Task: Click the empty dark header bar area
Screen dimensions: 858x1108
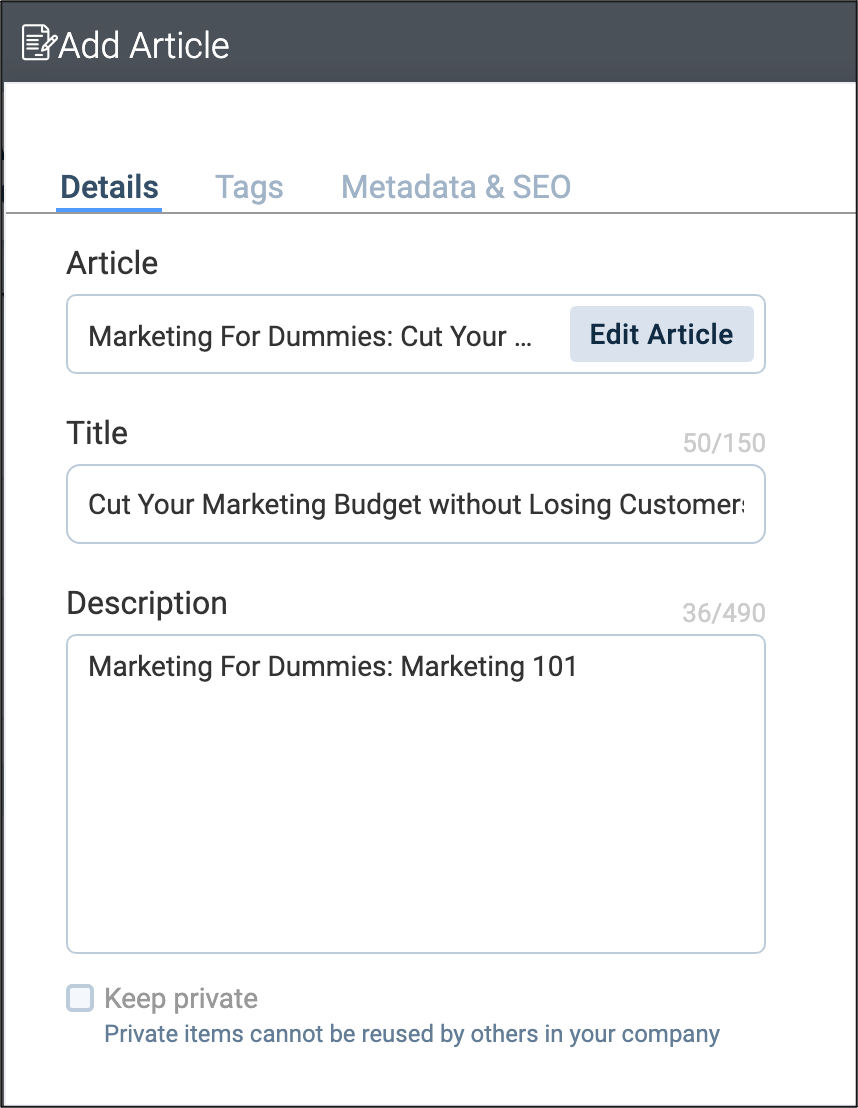Action: tap(550, 43)
